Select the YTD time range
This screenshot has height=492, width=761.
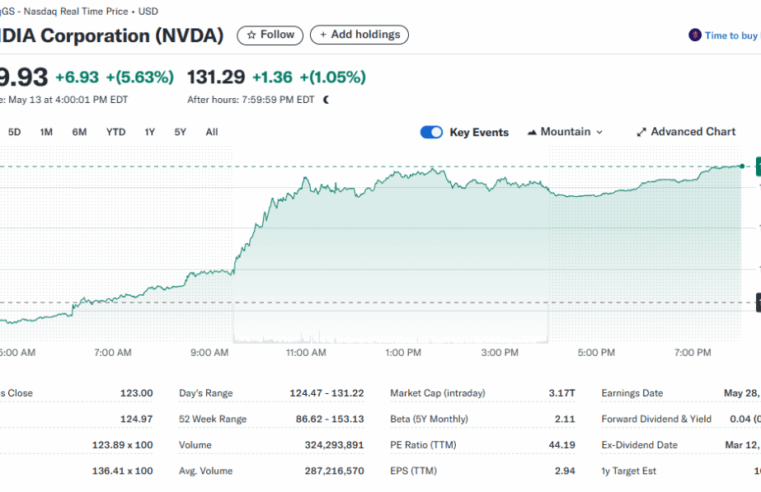click(x=116, y=132)
